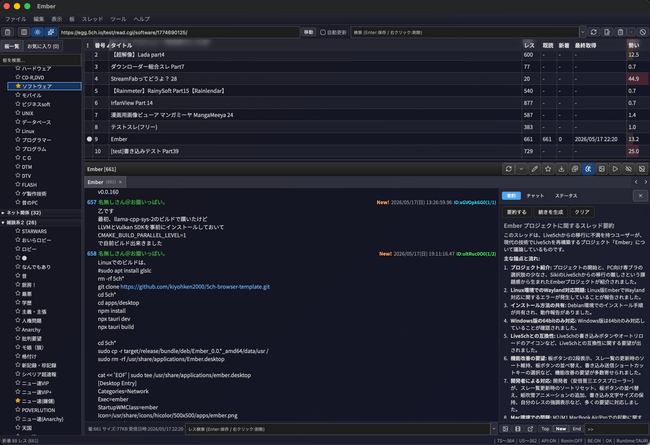
Task: Close the AI summary side panel
Action: click(640, 196)
